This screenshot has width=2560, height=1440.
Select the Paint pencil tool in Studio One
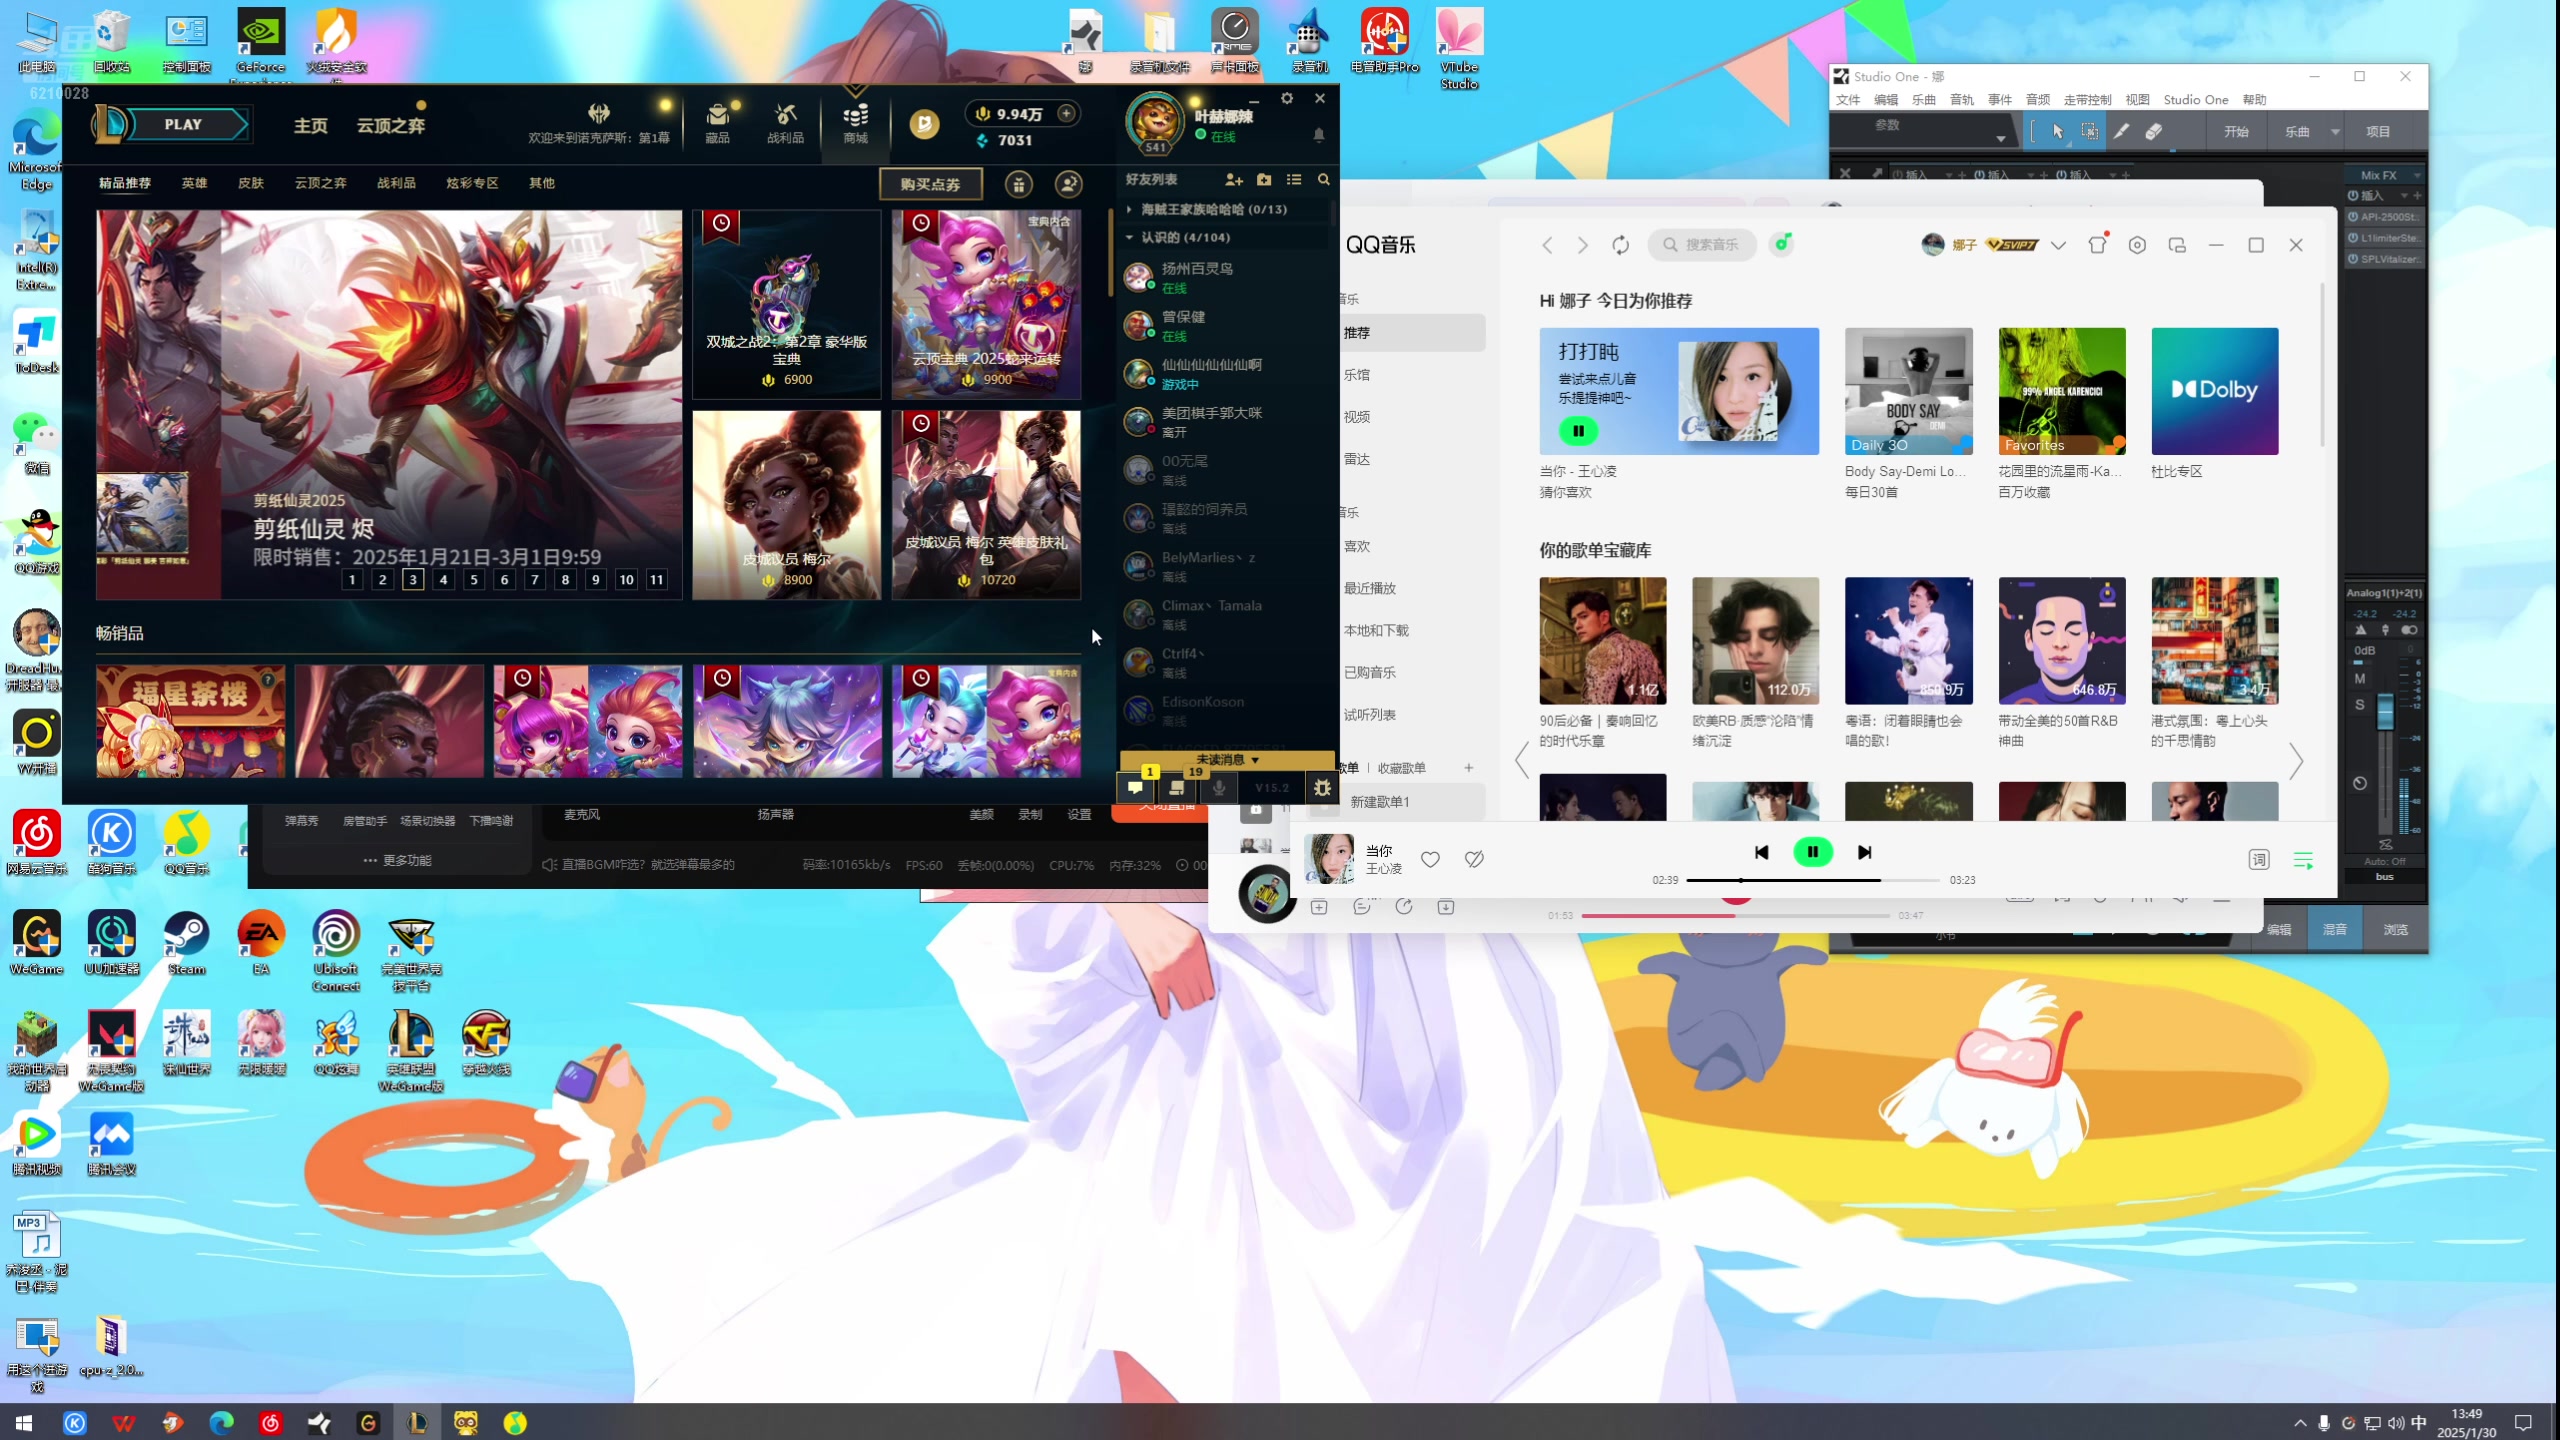2121,132
